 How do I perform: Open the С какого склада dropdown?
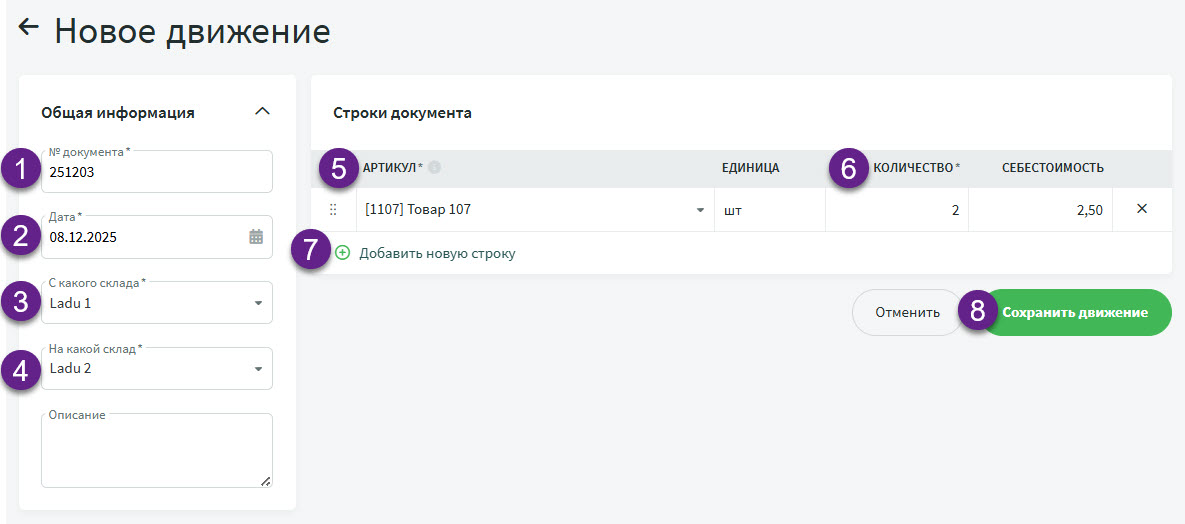[x=258, y=303]
